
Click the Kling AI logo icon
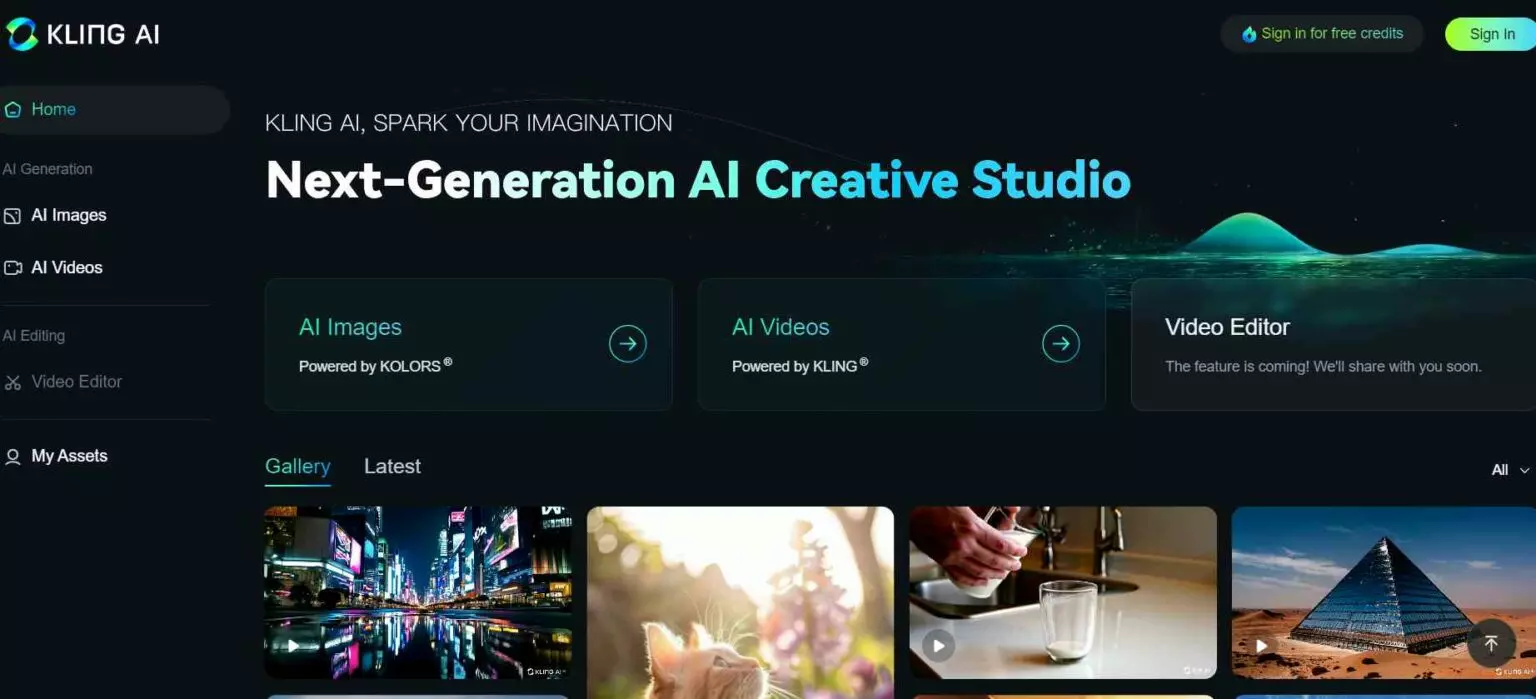click(x=21, y=34)
